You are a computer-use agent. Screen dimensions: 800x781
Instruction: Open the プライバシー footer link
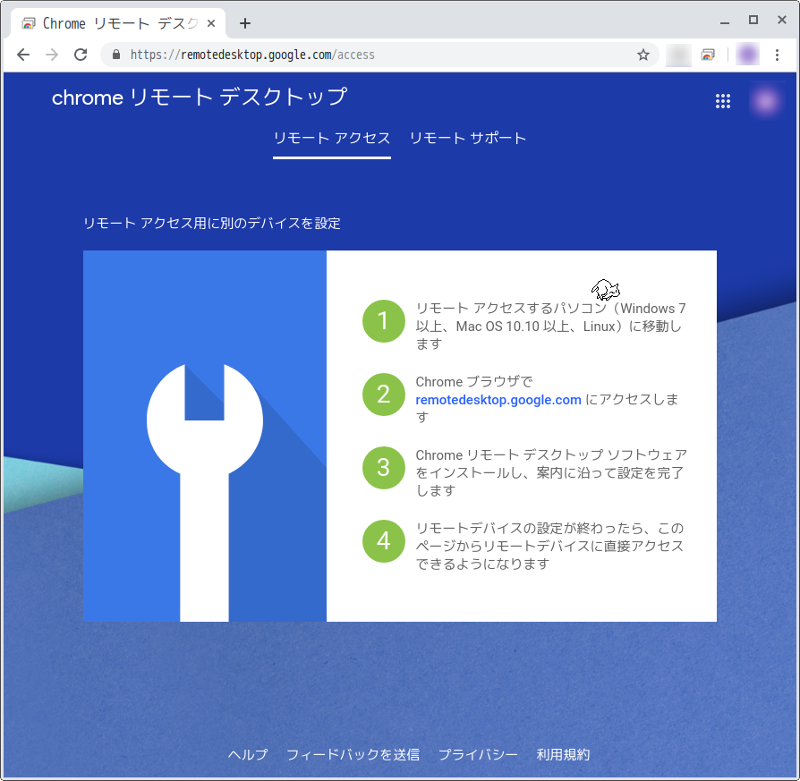pos(478,754)
